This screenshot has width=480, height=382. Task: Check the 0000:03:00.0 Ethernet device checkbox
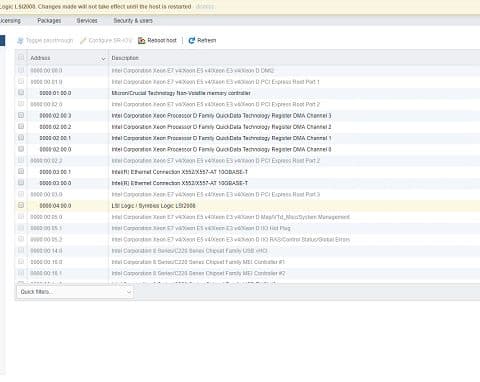[21, 183]
